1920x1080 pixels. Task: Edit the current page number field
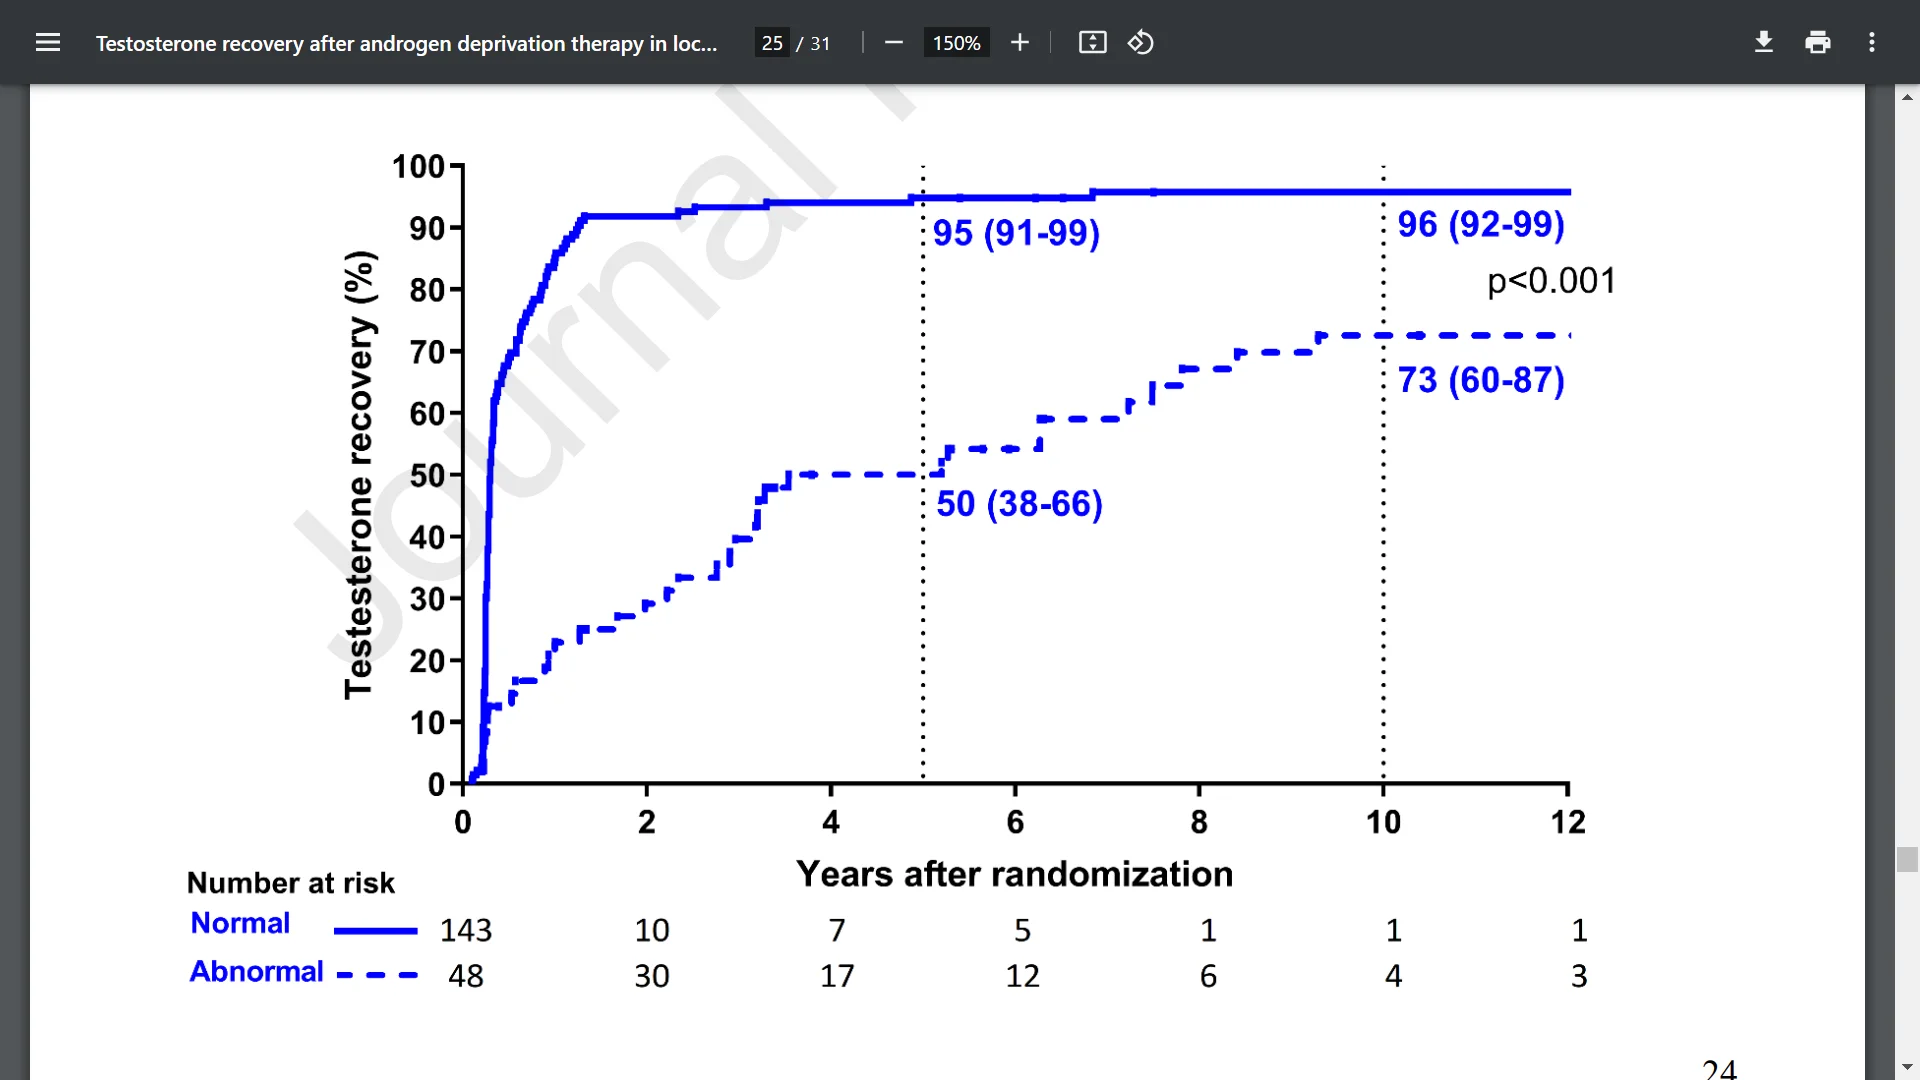(x=772, y=43)
